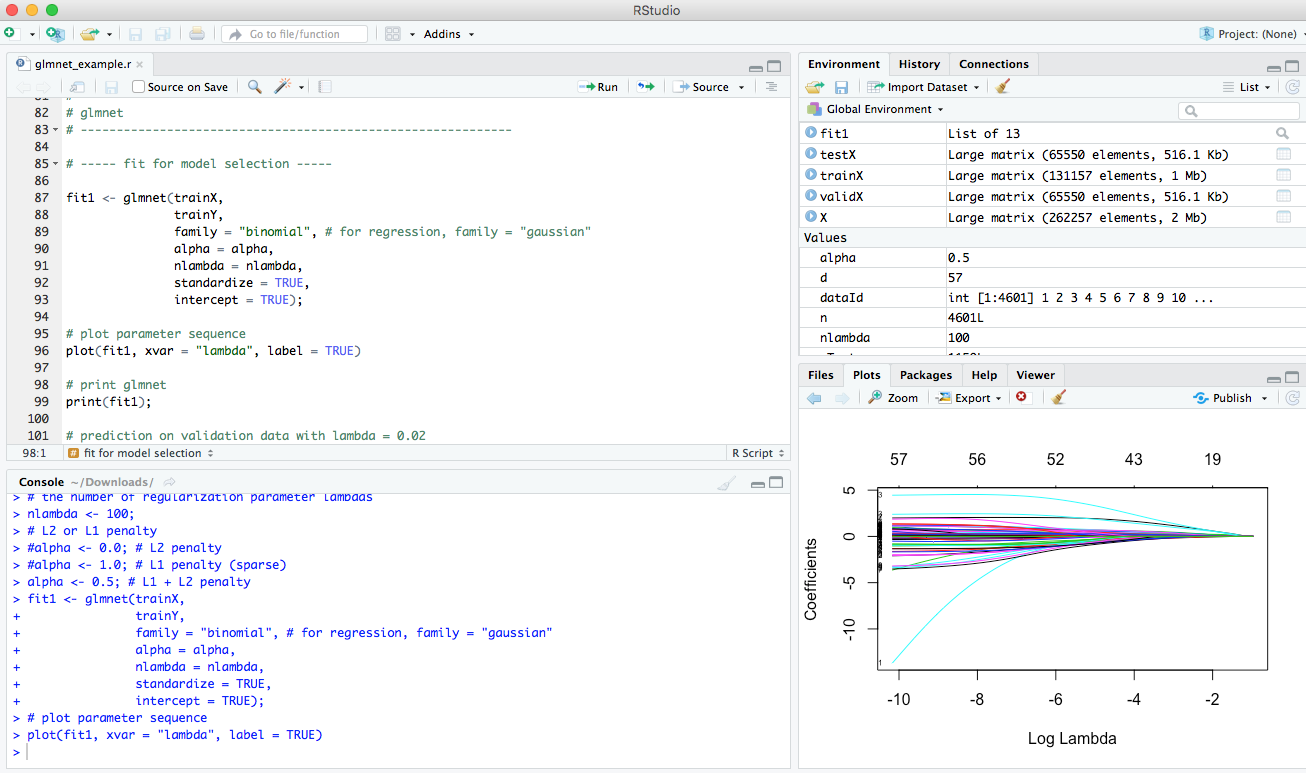Create a new file with the plus icon
Screen dimensions: 1306x773
[10, 33]
